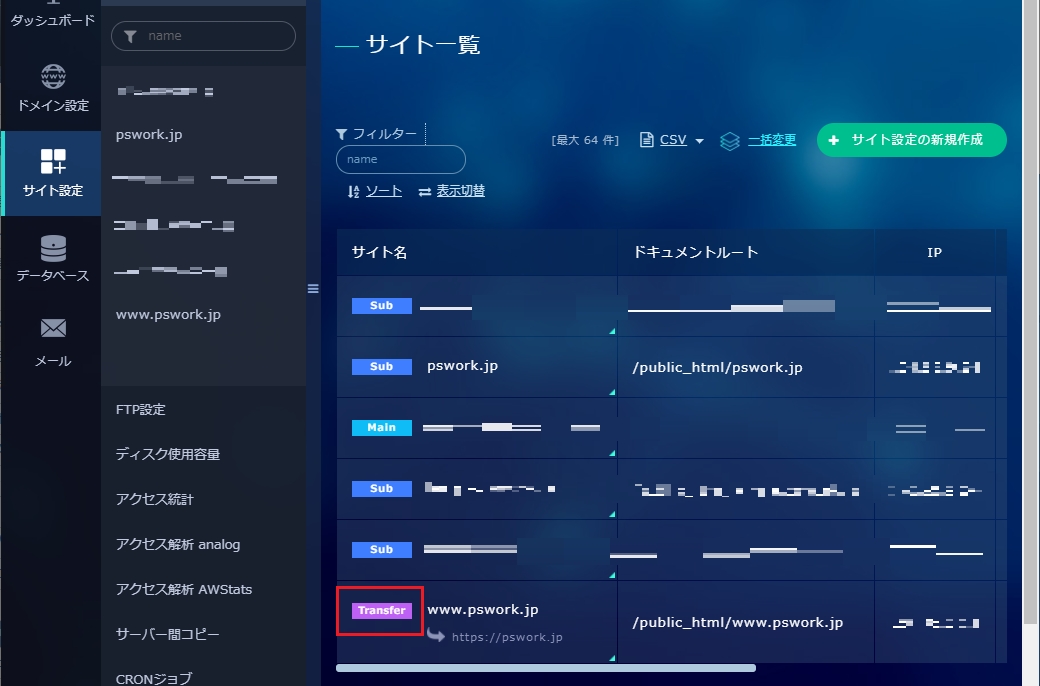The width and height of the screenshot is (1040, 686).
Task: Expand the pswork.jp row details triangle
Action: tap(610, 392)
